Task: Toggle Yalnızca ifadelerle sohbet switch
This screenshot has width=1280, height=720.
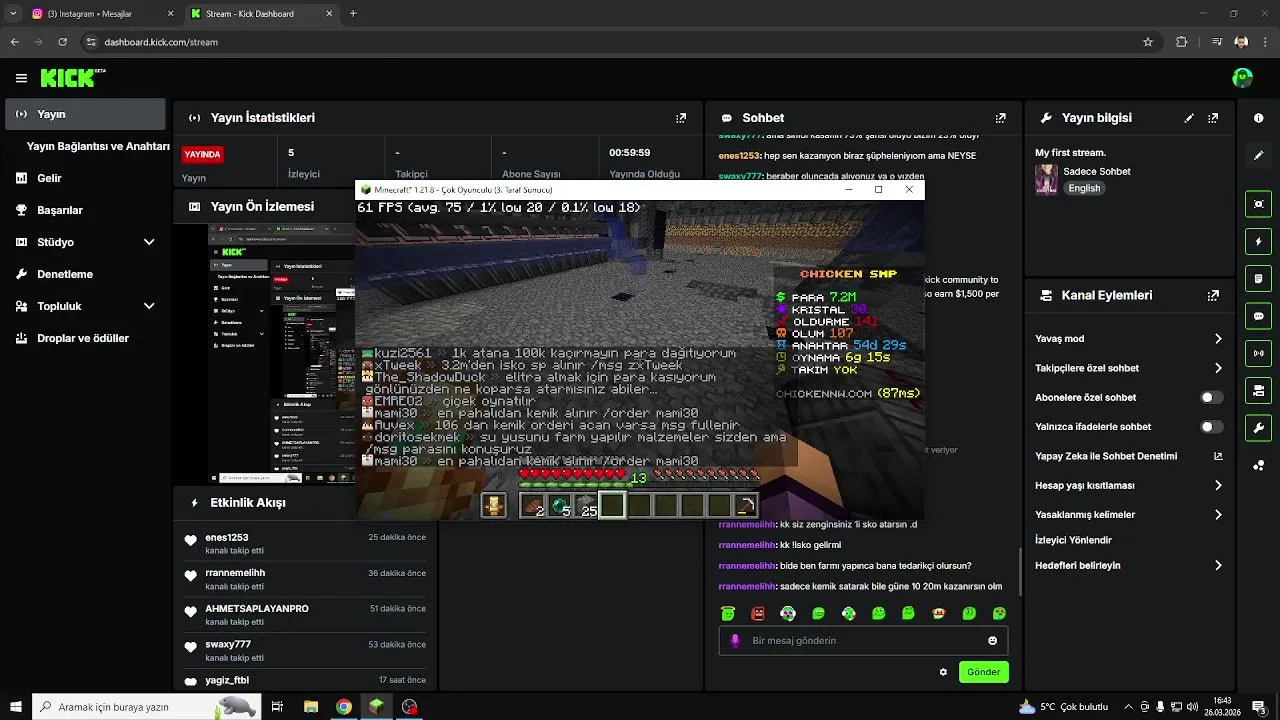Action: [1211, 427]
